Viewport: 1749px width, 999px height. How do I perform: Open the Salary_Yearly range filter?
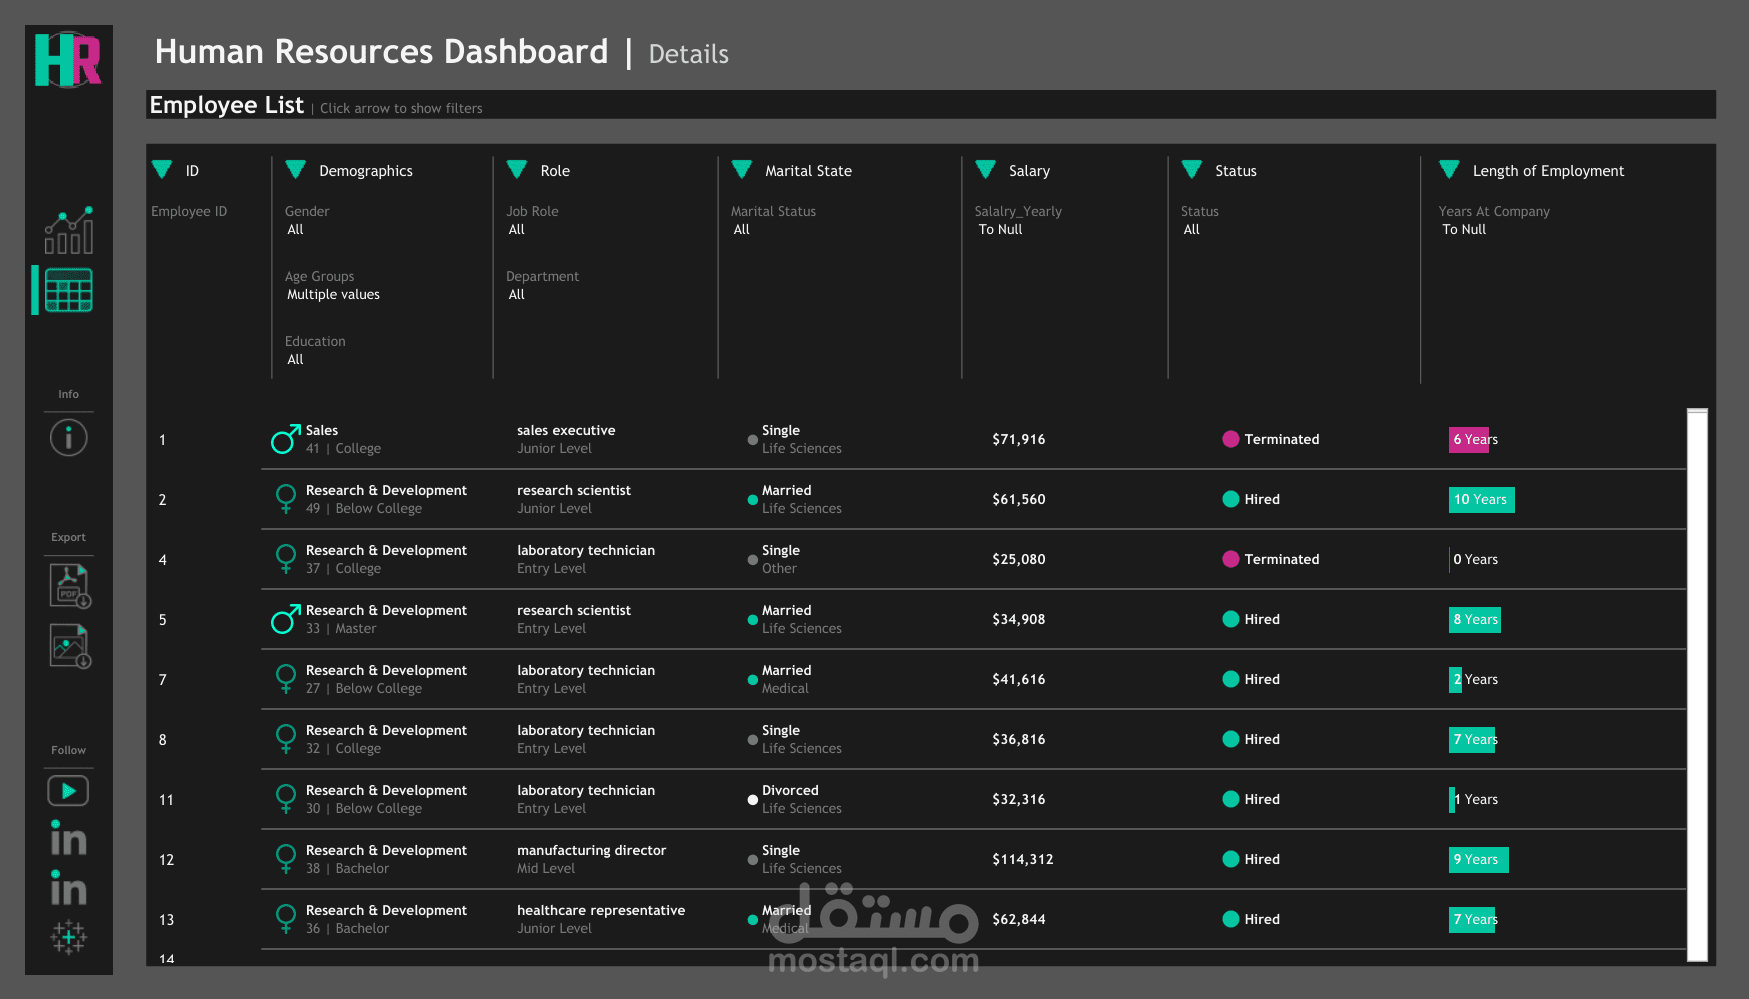click(x=1001, y=230)
